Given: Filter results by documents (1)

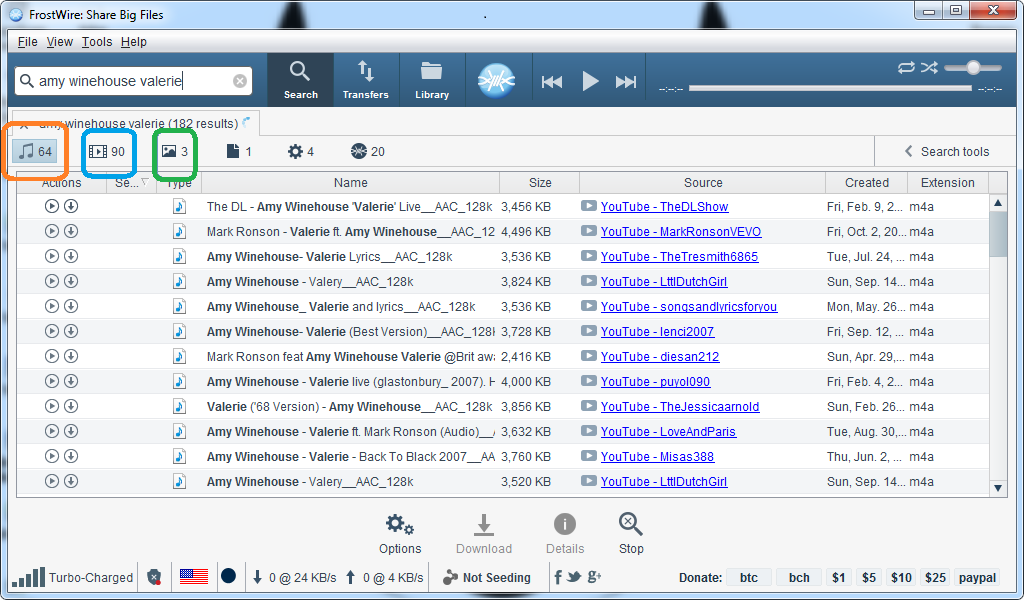Looking at the screenshot, I should click(239, 151).
